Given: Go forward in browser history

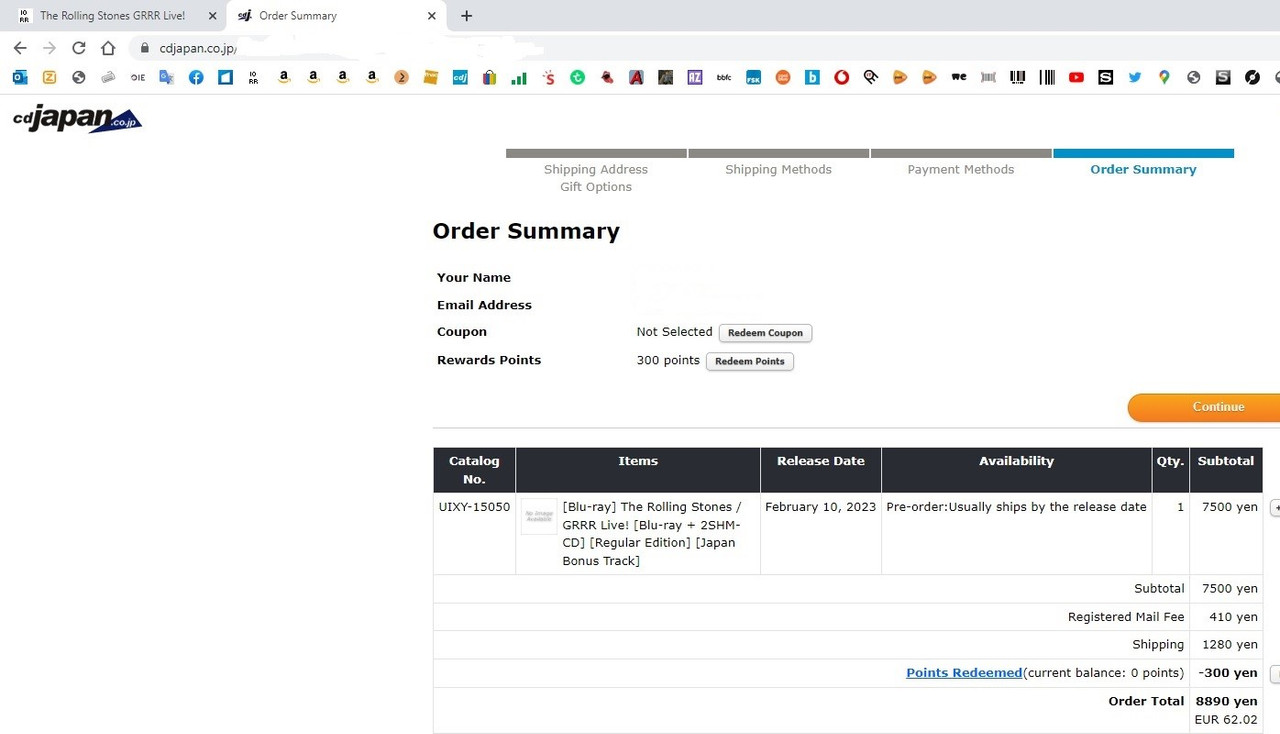Looking at the screenshot, I should tap(49, 48).
